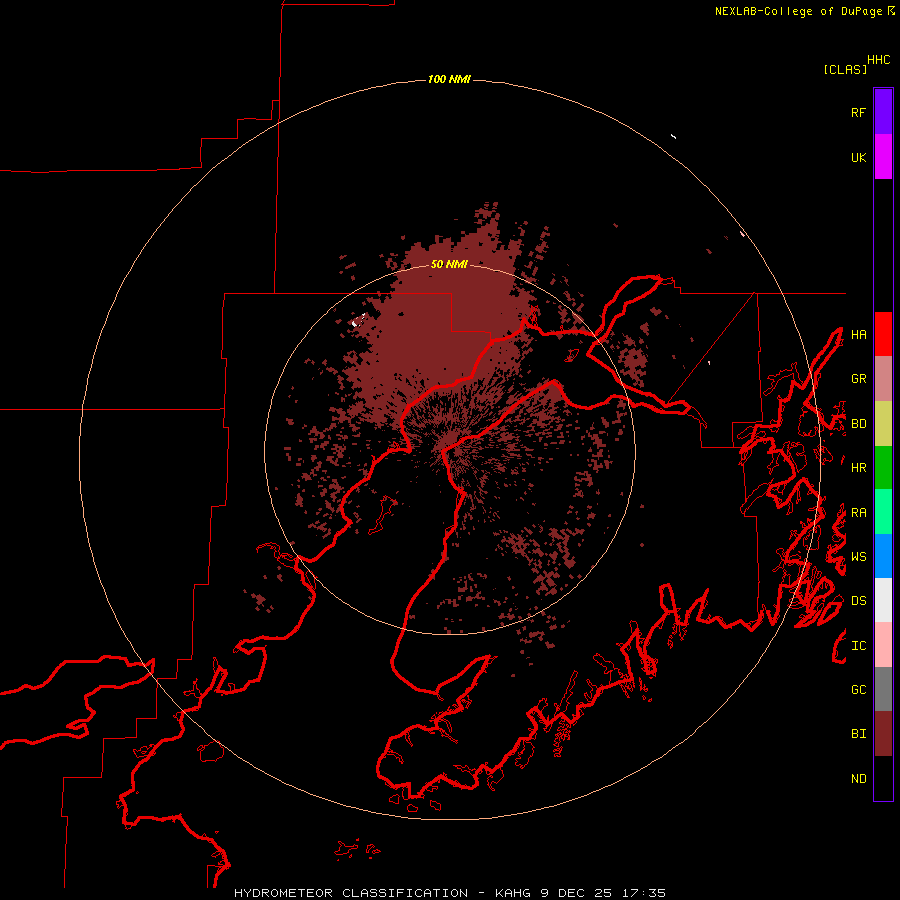
Task: Click the BD legend label
Action: pos(858,424)
